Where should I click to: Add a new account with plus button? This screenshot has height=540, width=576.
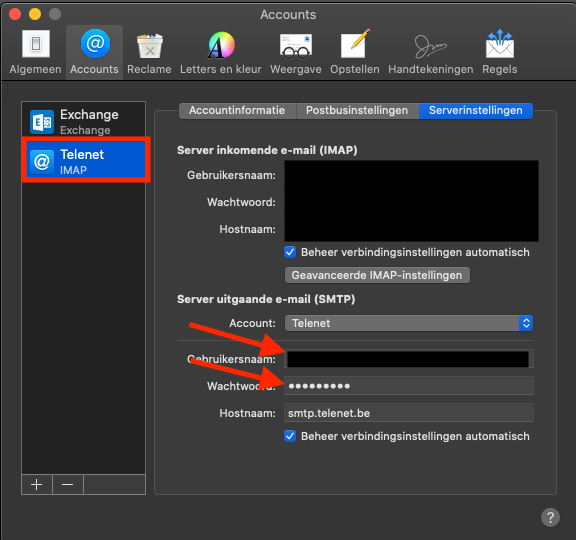(x=37, y=485)
